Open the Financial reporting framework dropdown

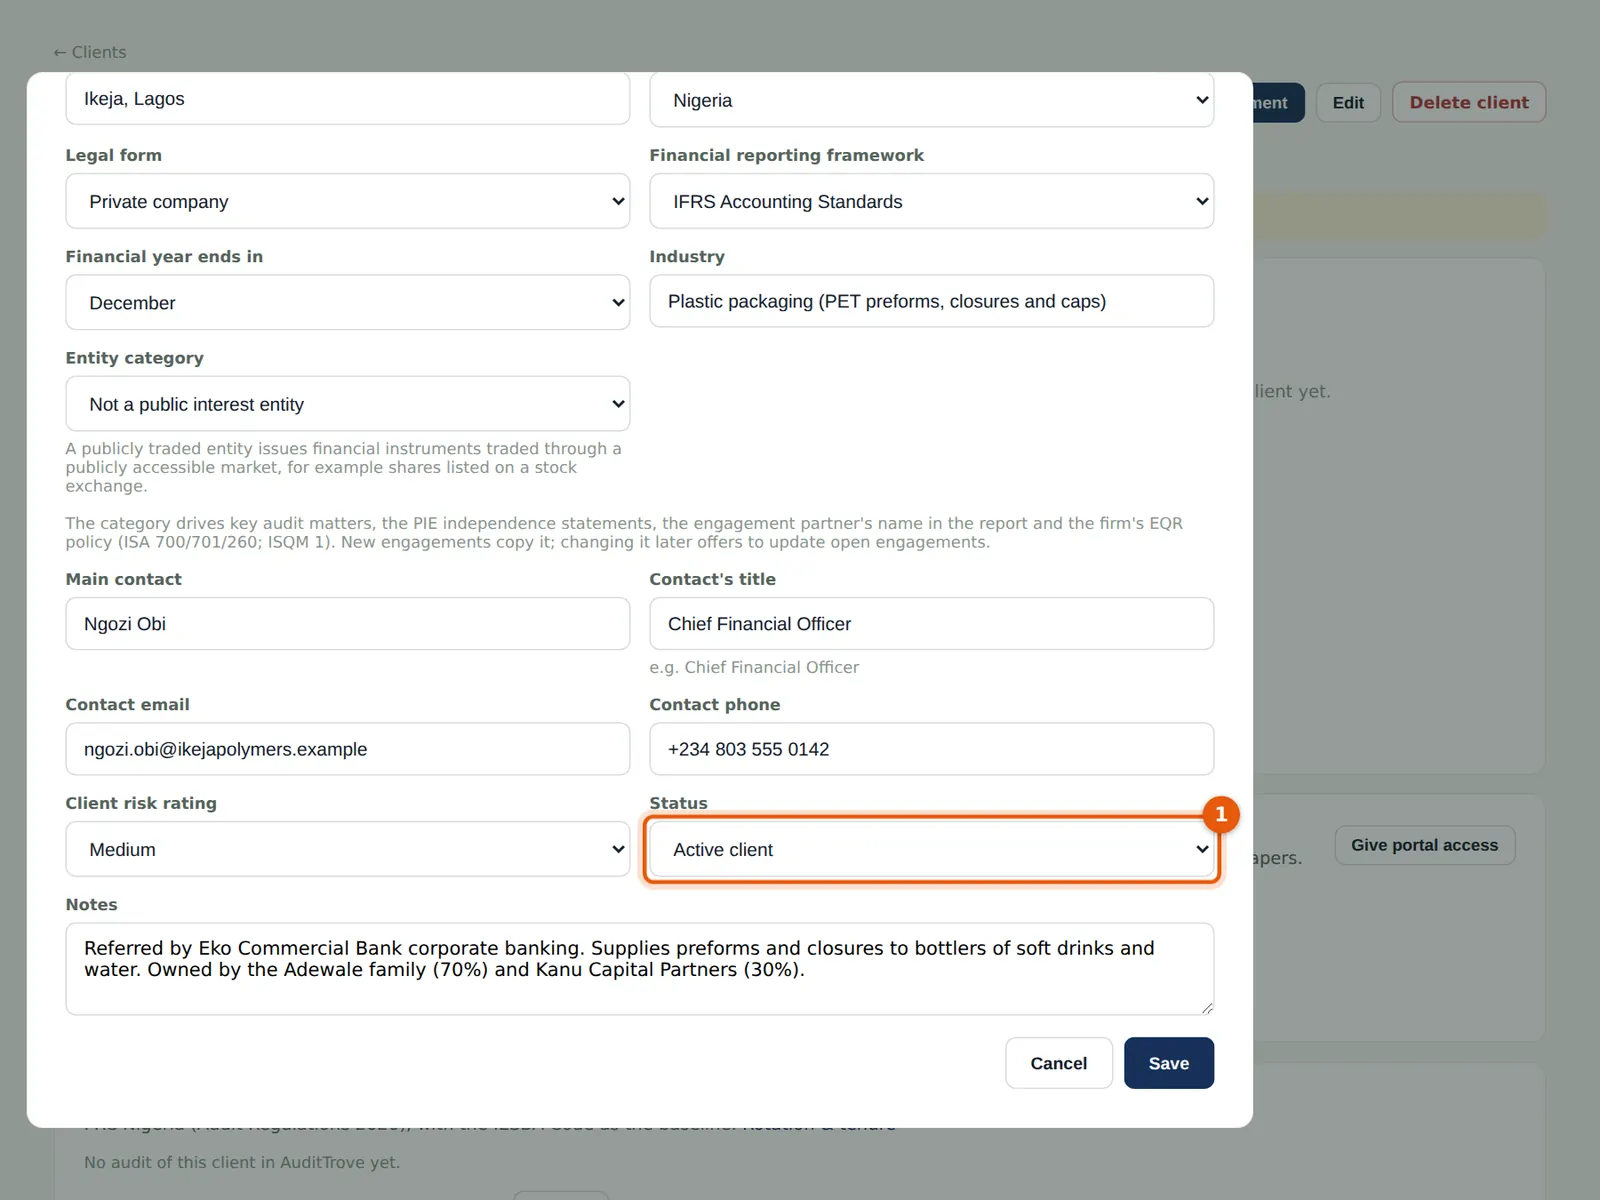pyautogui.click(x=931, y=201)
